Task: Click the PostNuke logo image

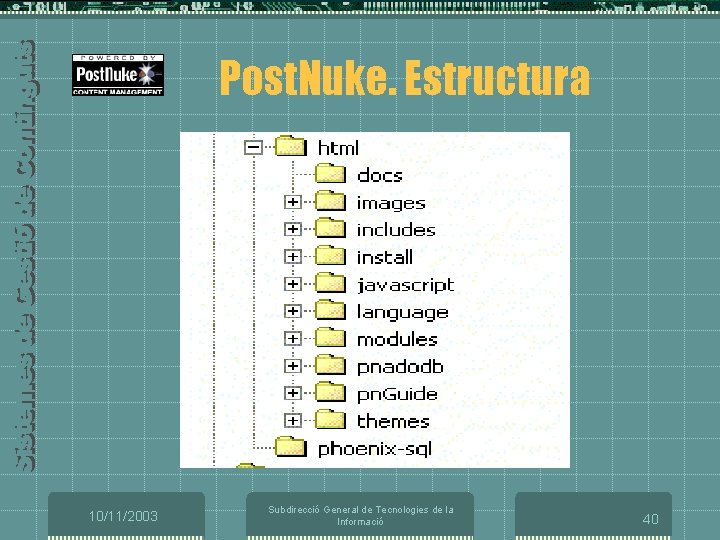Action: tap(118, 75)
